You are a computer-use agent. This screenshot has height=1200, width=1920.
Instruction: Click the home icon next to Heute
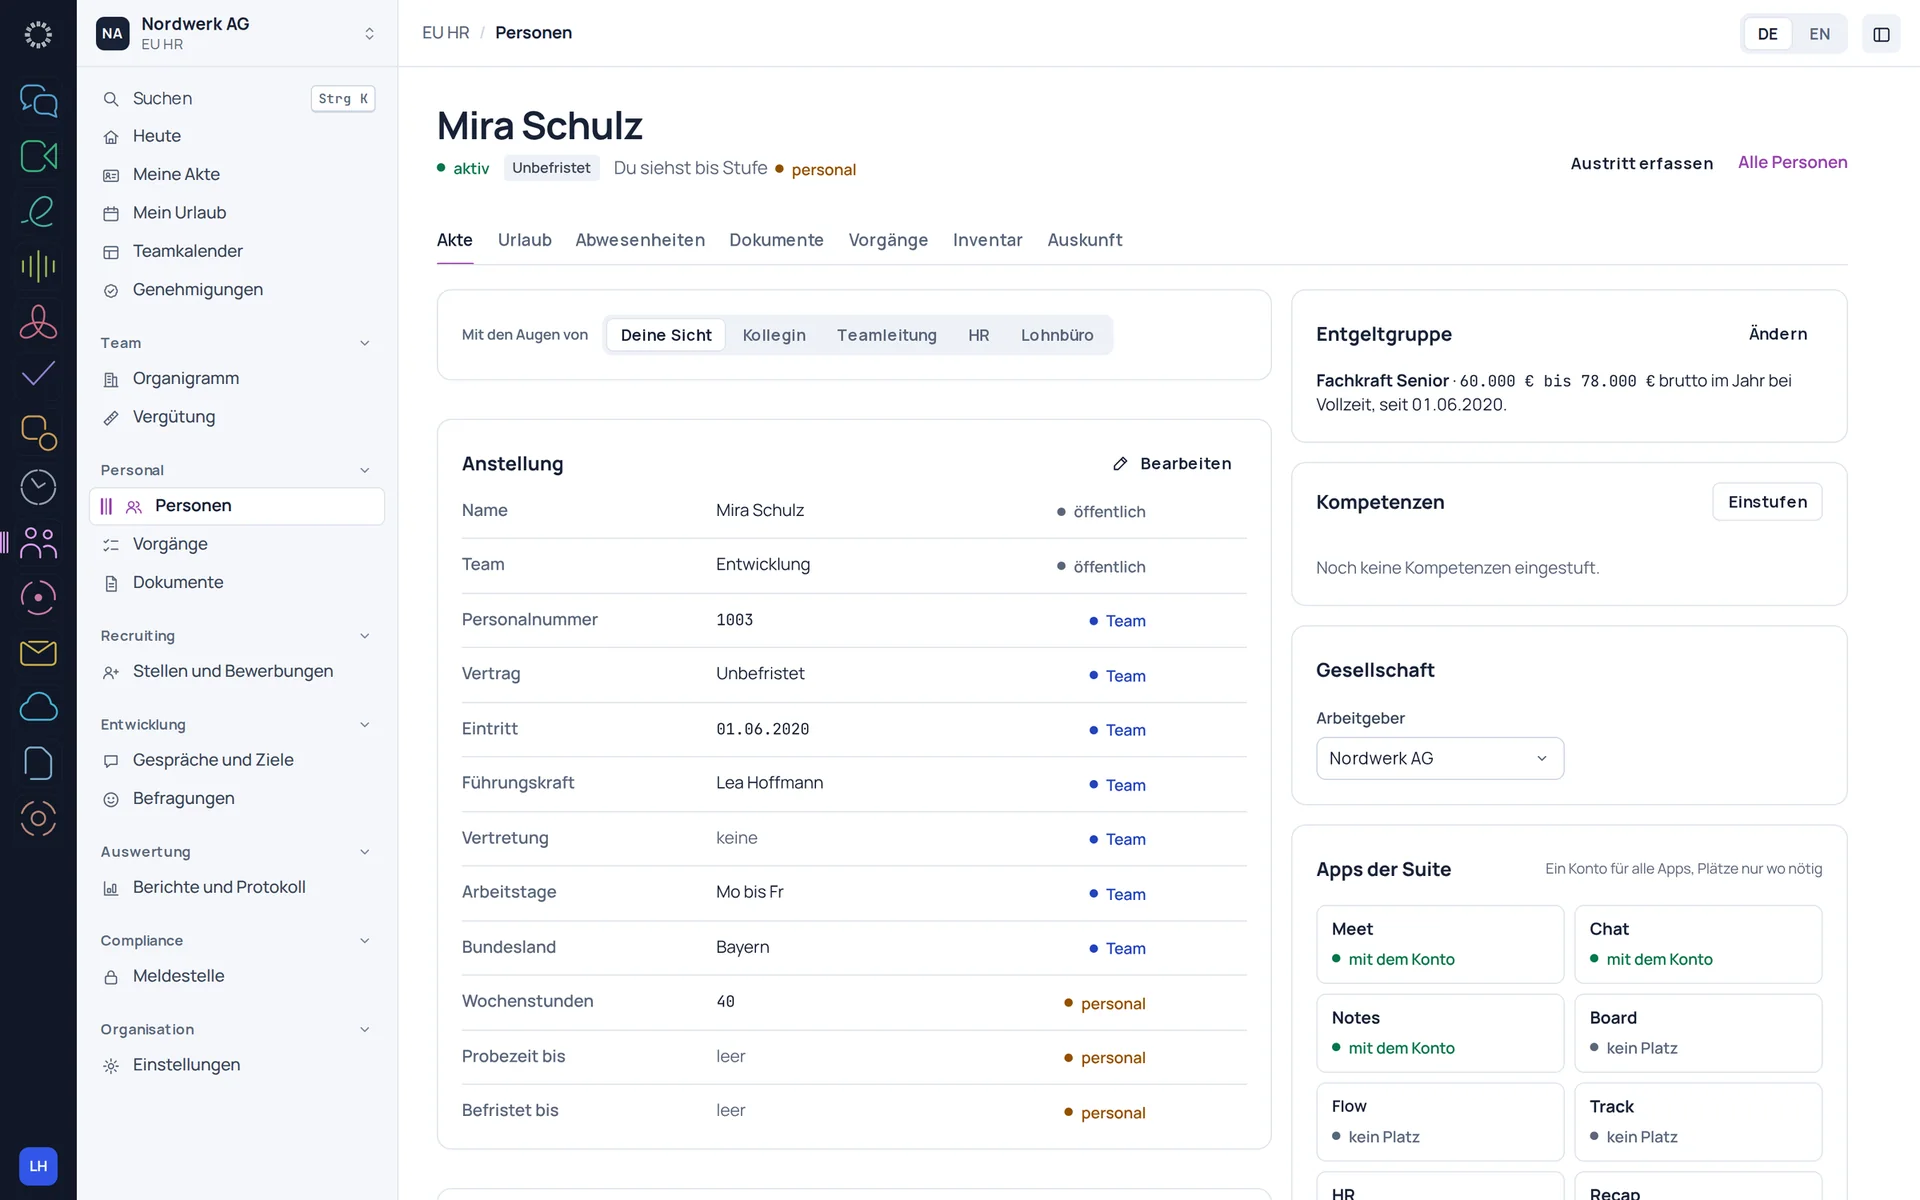111,136
